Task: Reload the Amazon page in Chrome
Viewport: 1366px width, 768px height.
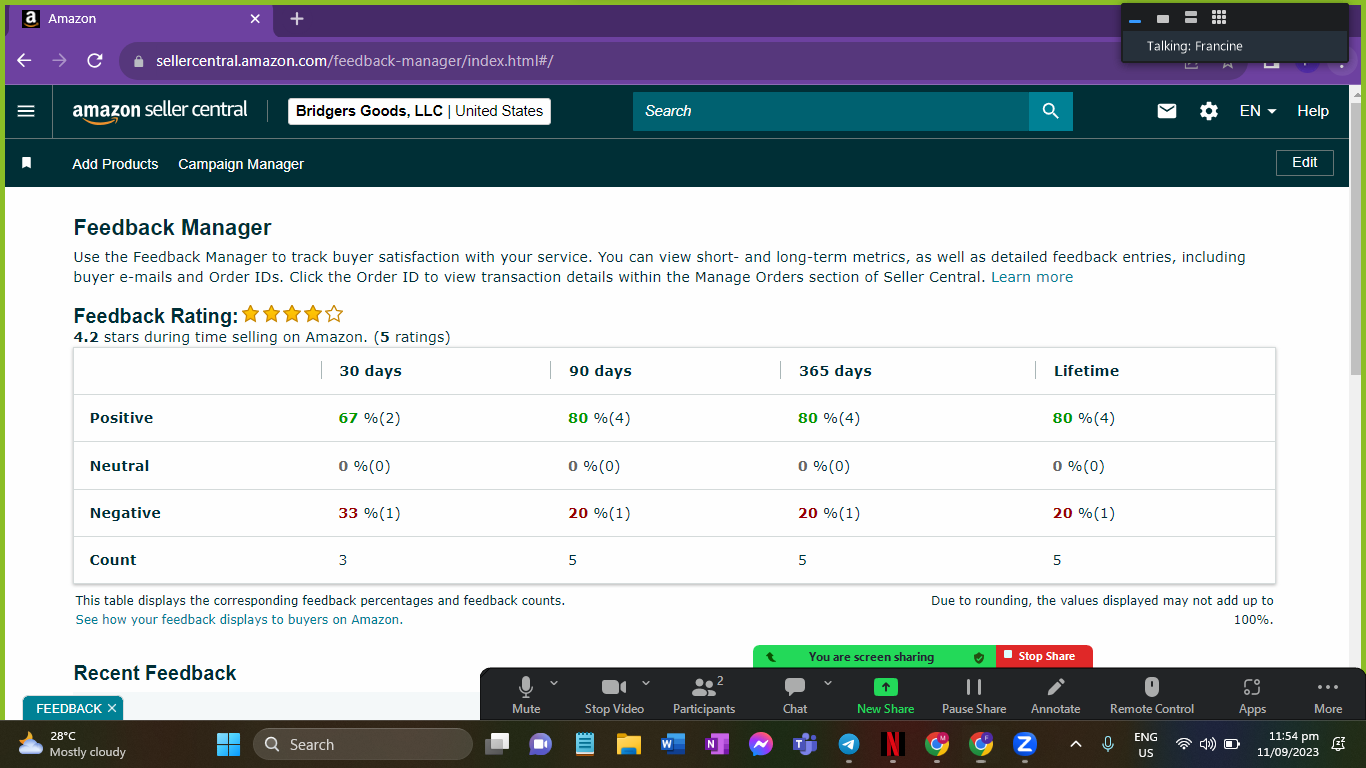Action: (x=95, y=61)
